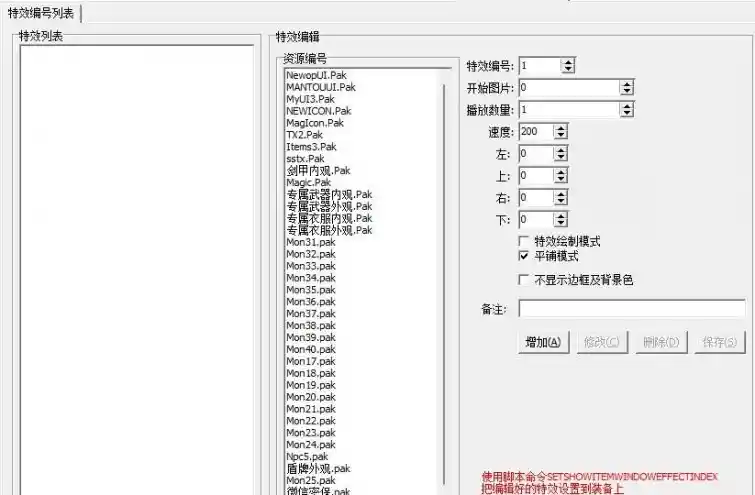Viewport: 755px width, 495px height.
Task: Select NEWICON.Pak in resource list
Action: (x=319, y=111)
